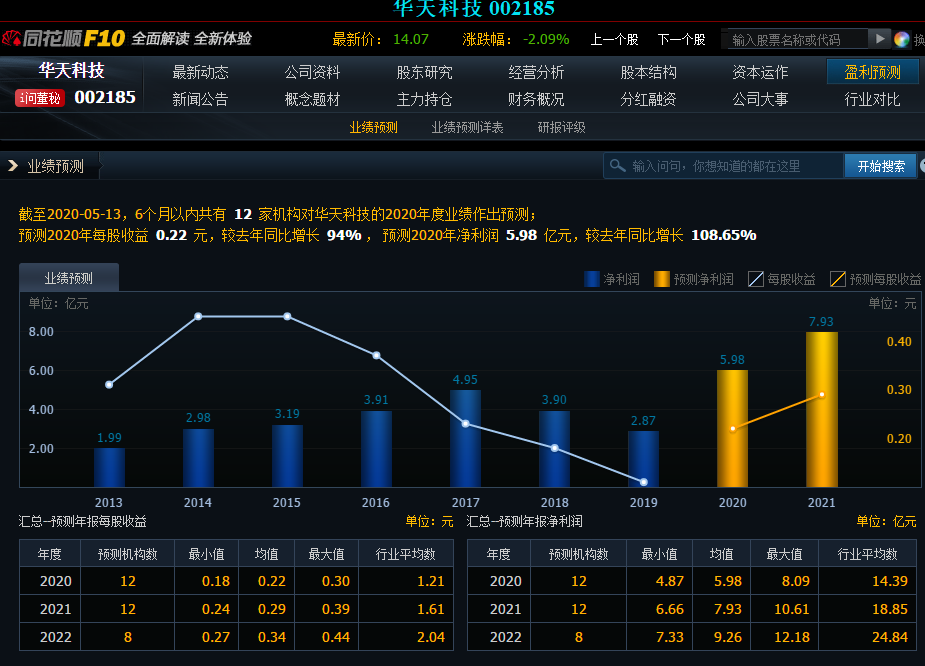Switch to the 业绩预测详表 sub-tab
This screenshot has height=666, width=925.
[467, 127]
